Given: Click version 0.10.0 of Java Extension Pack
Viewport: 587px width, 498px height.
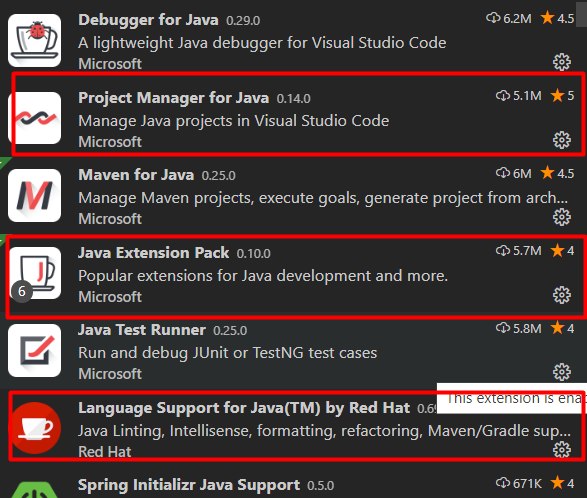Looking at the screenshot, I should point(253,253).
